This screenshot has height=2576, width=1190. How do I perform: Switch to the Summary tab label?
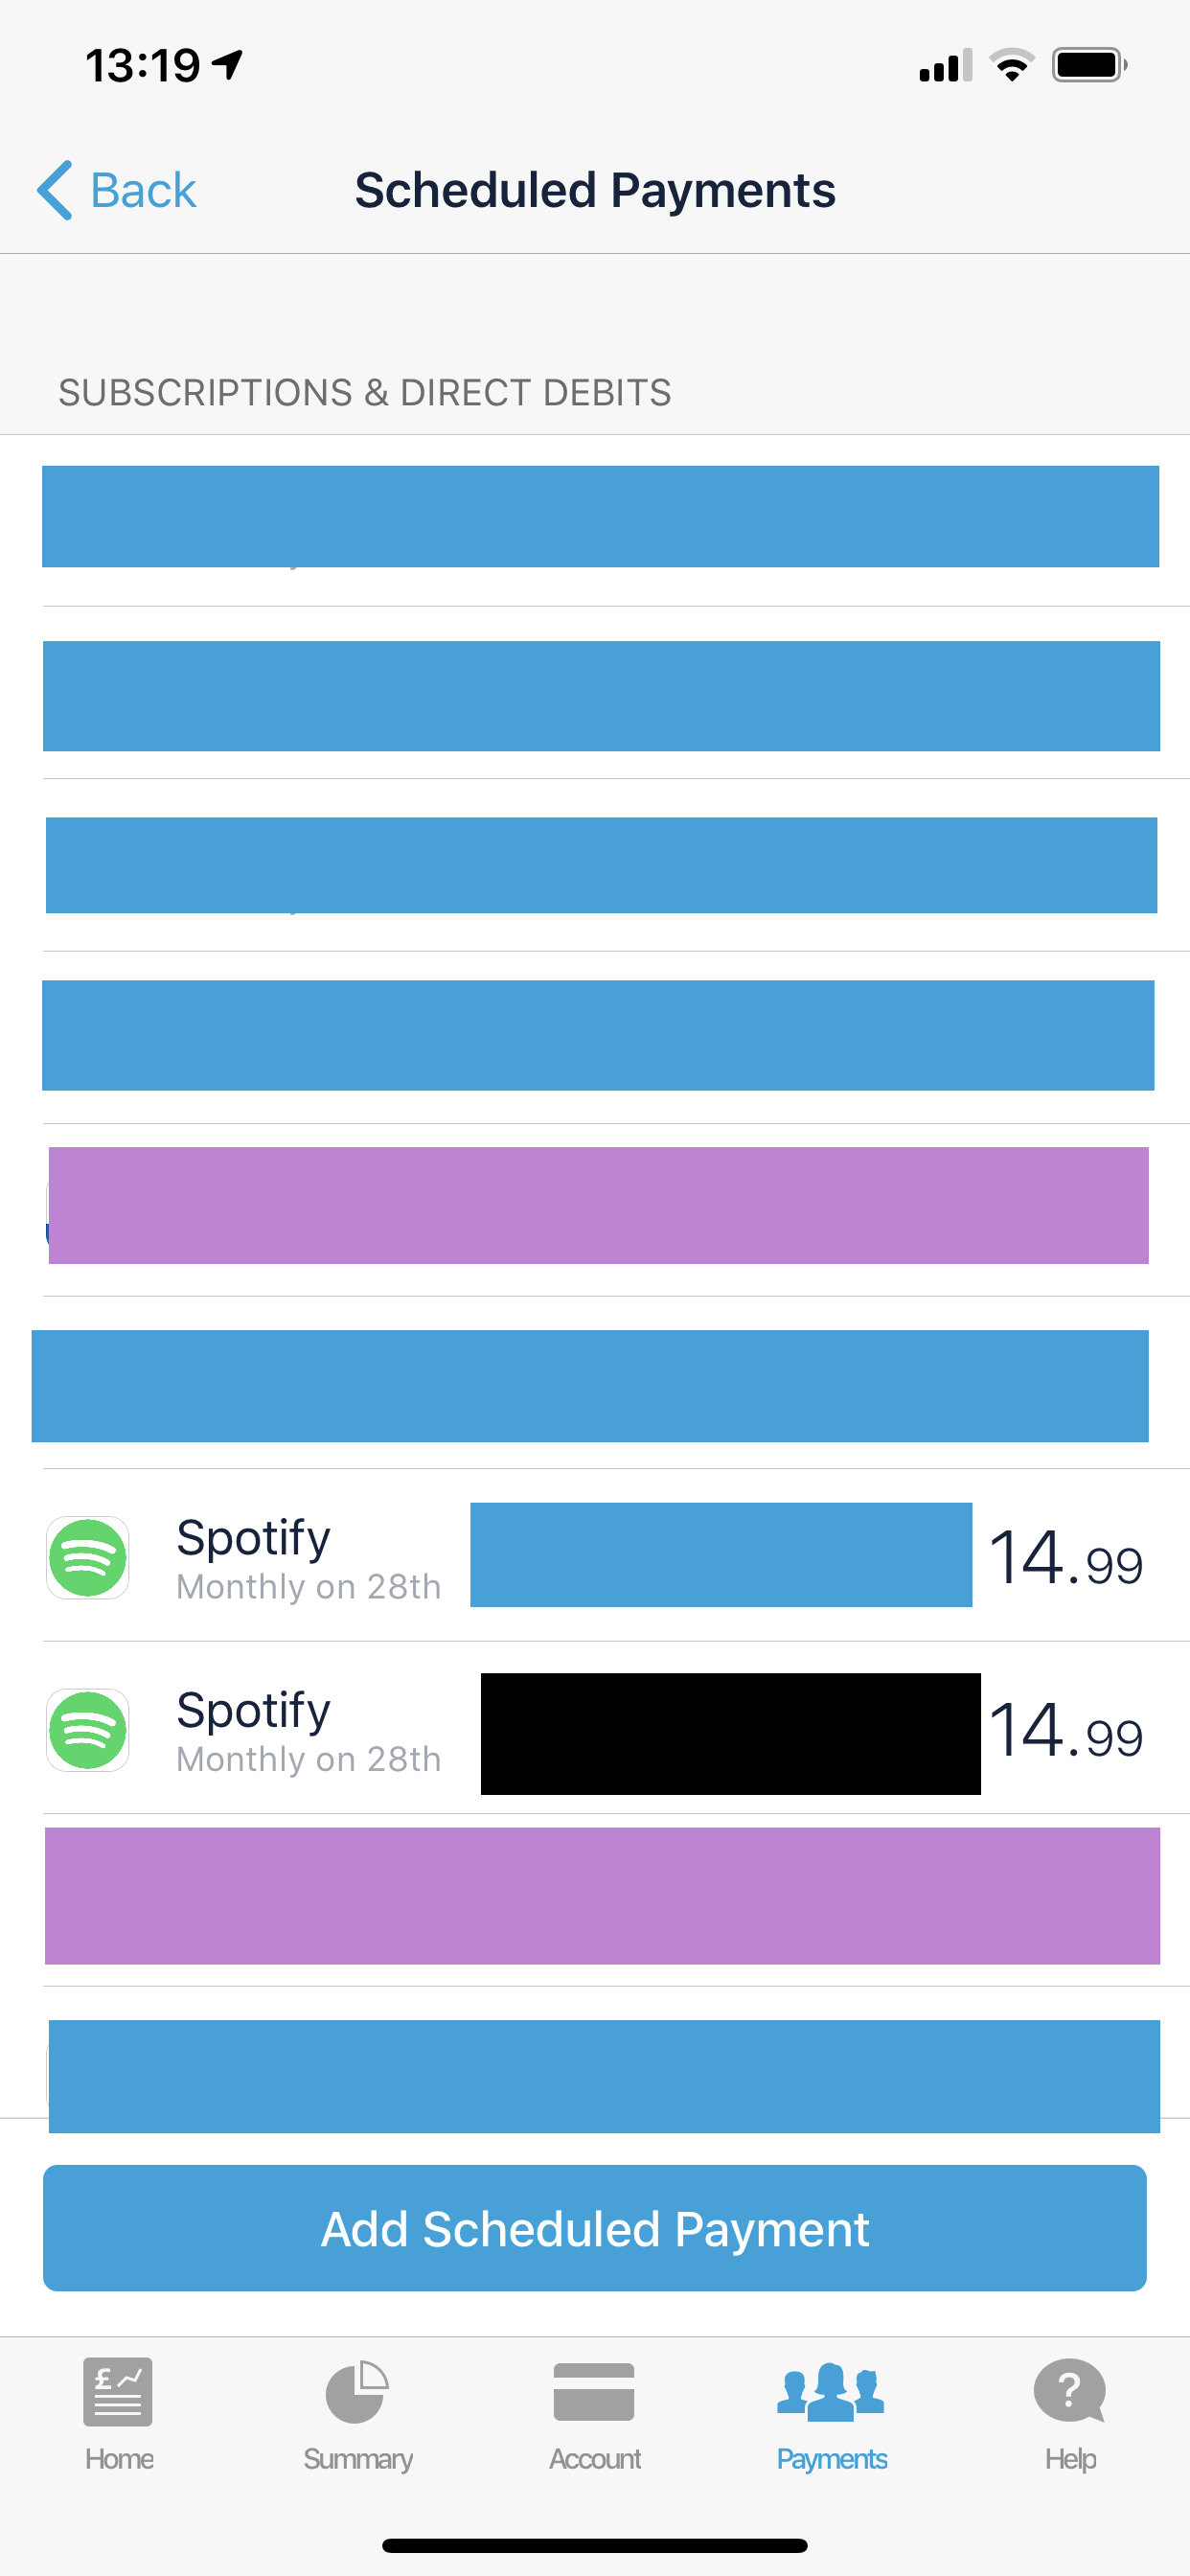tap(358, 2459)
